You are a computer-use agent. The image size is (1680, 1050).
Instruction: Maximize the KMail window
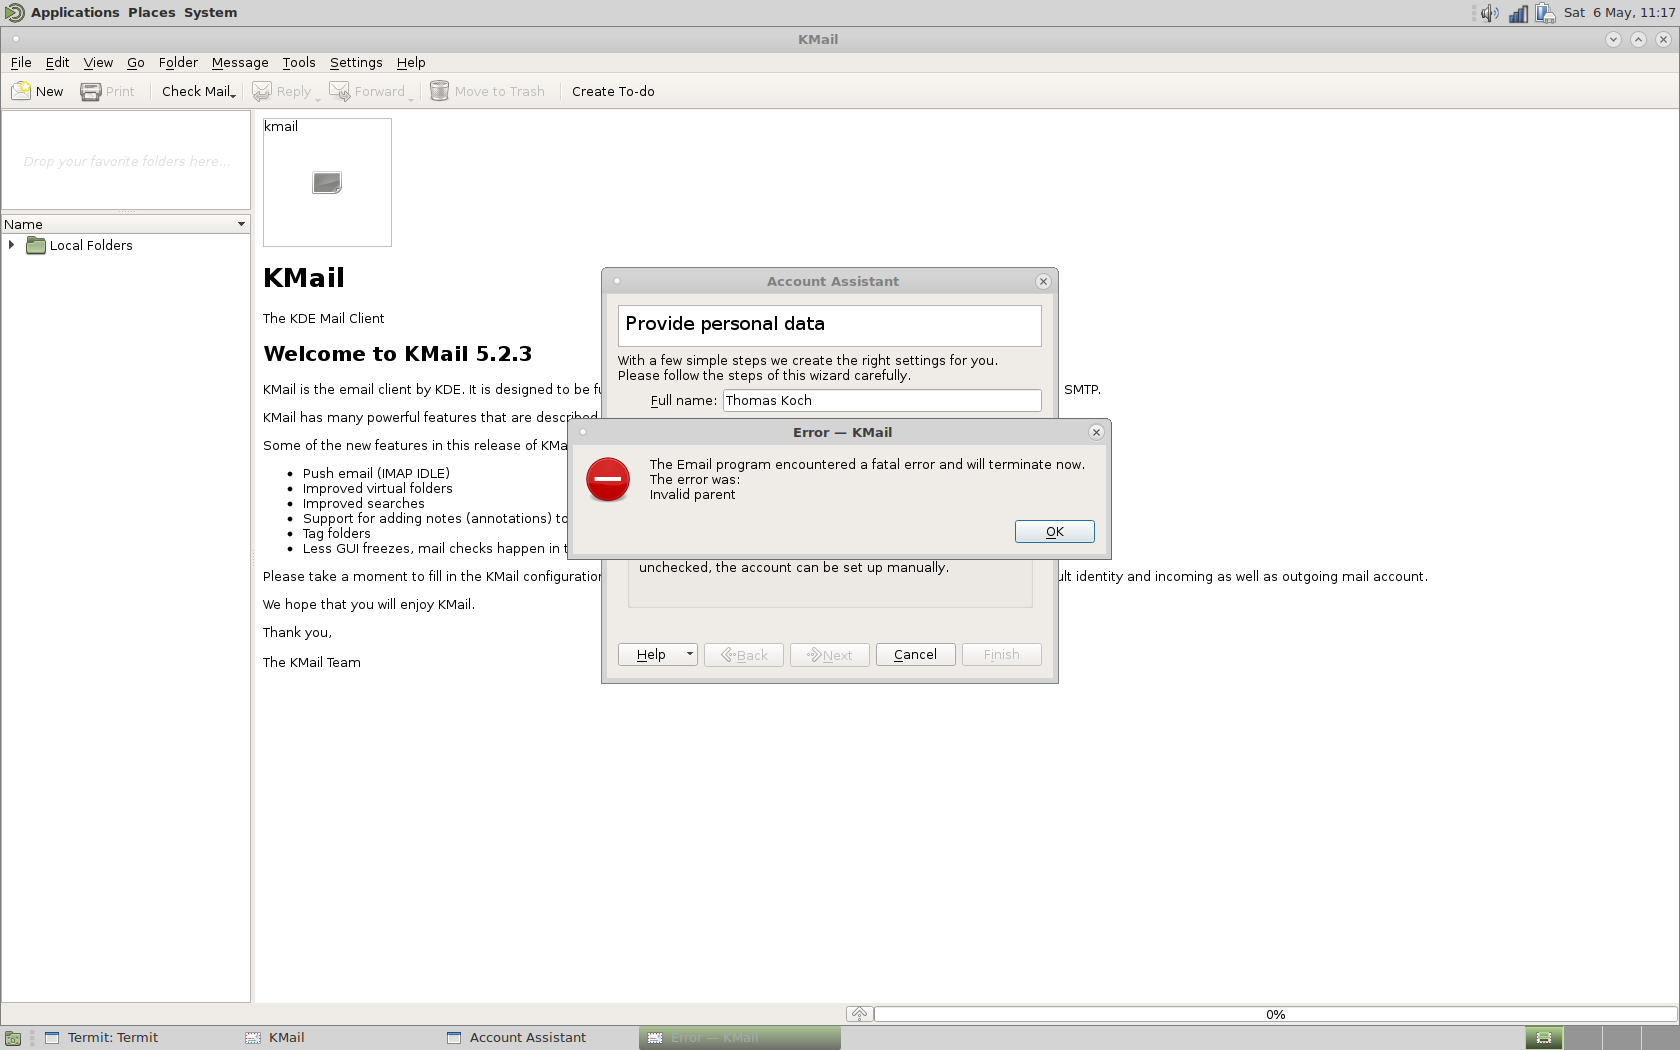[1638, 39]
